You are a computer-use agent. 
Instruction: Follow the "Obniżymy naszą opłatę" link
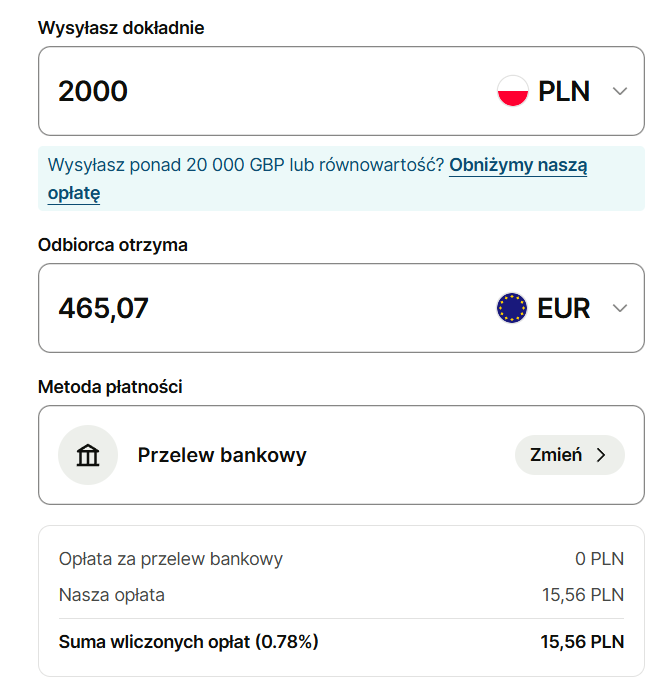point(517,166)
